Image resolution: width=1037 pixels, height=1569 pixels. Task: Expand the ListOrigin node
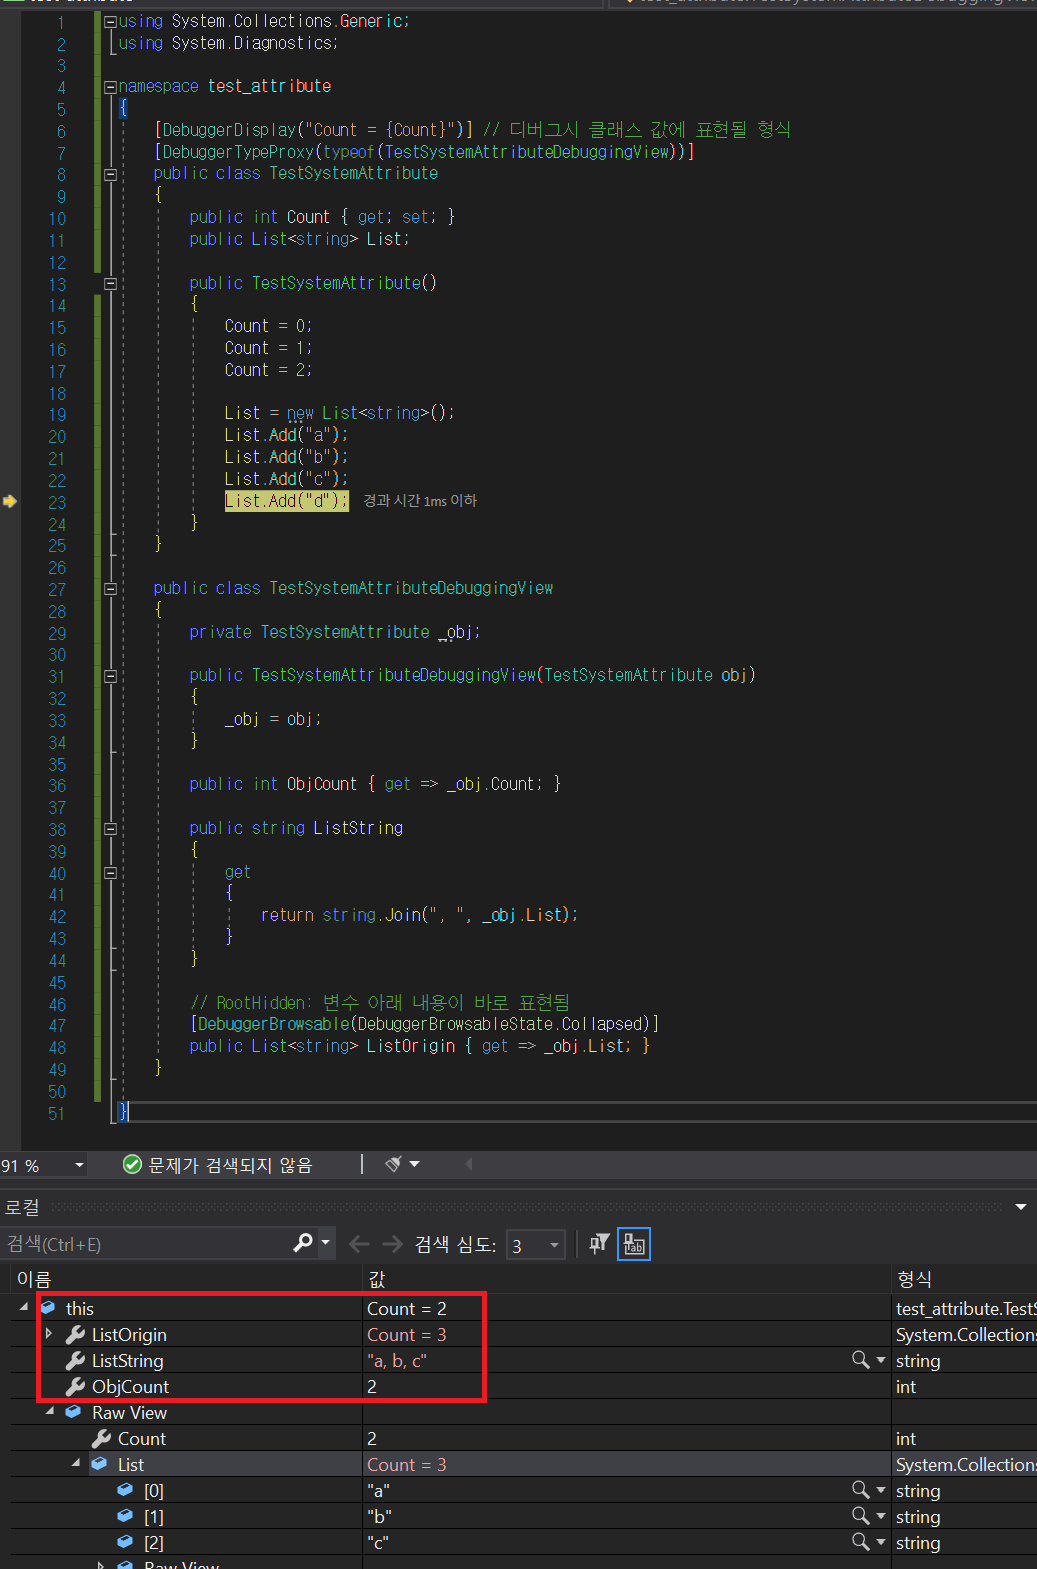(x=48, y=1333)
